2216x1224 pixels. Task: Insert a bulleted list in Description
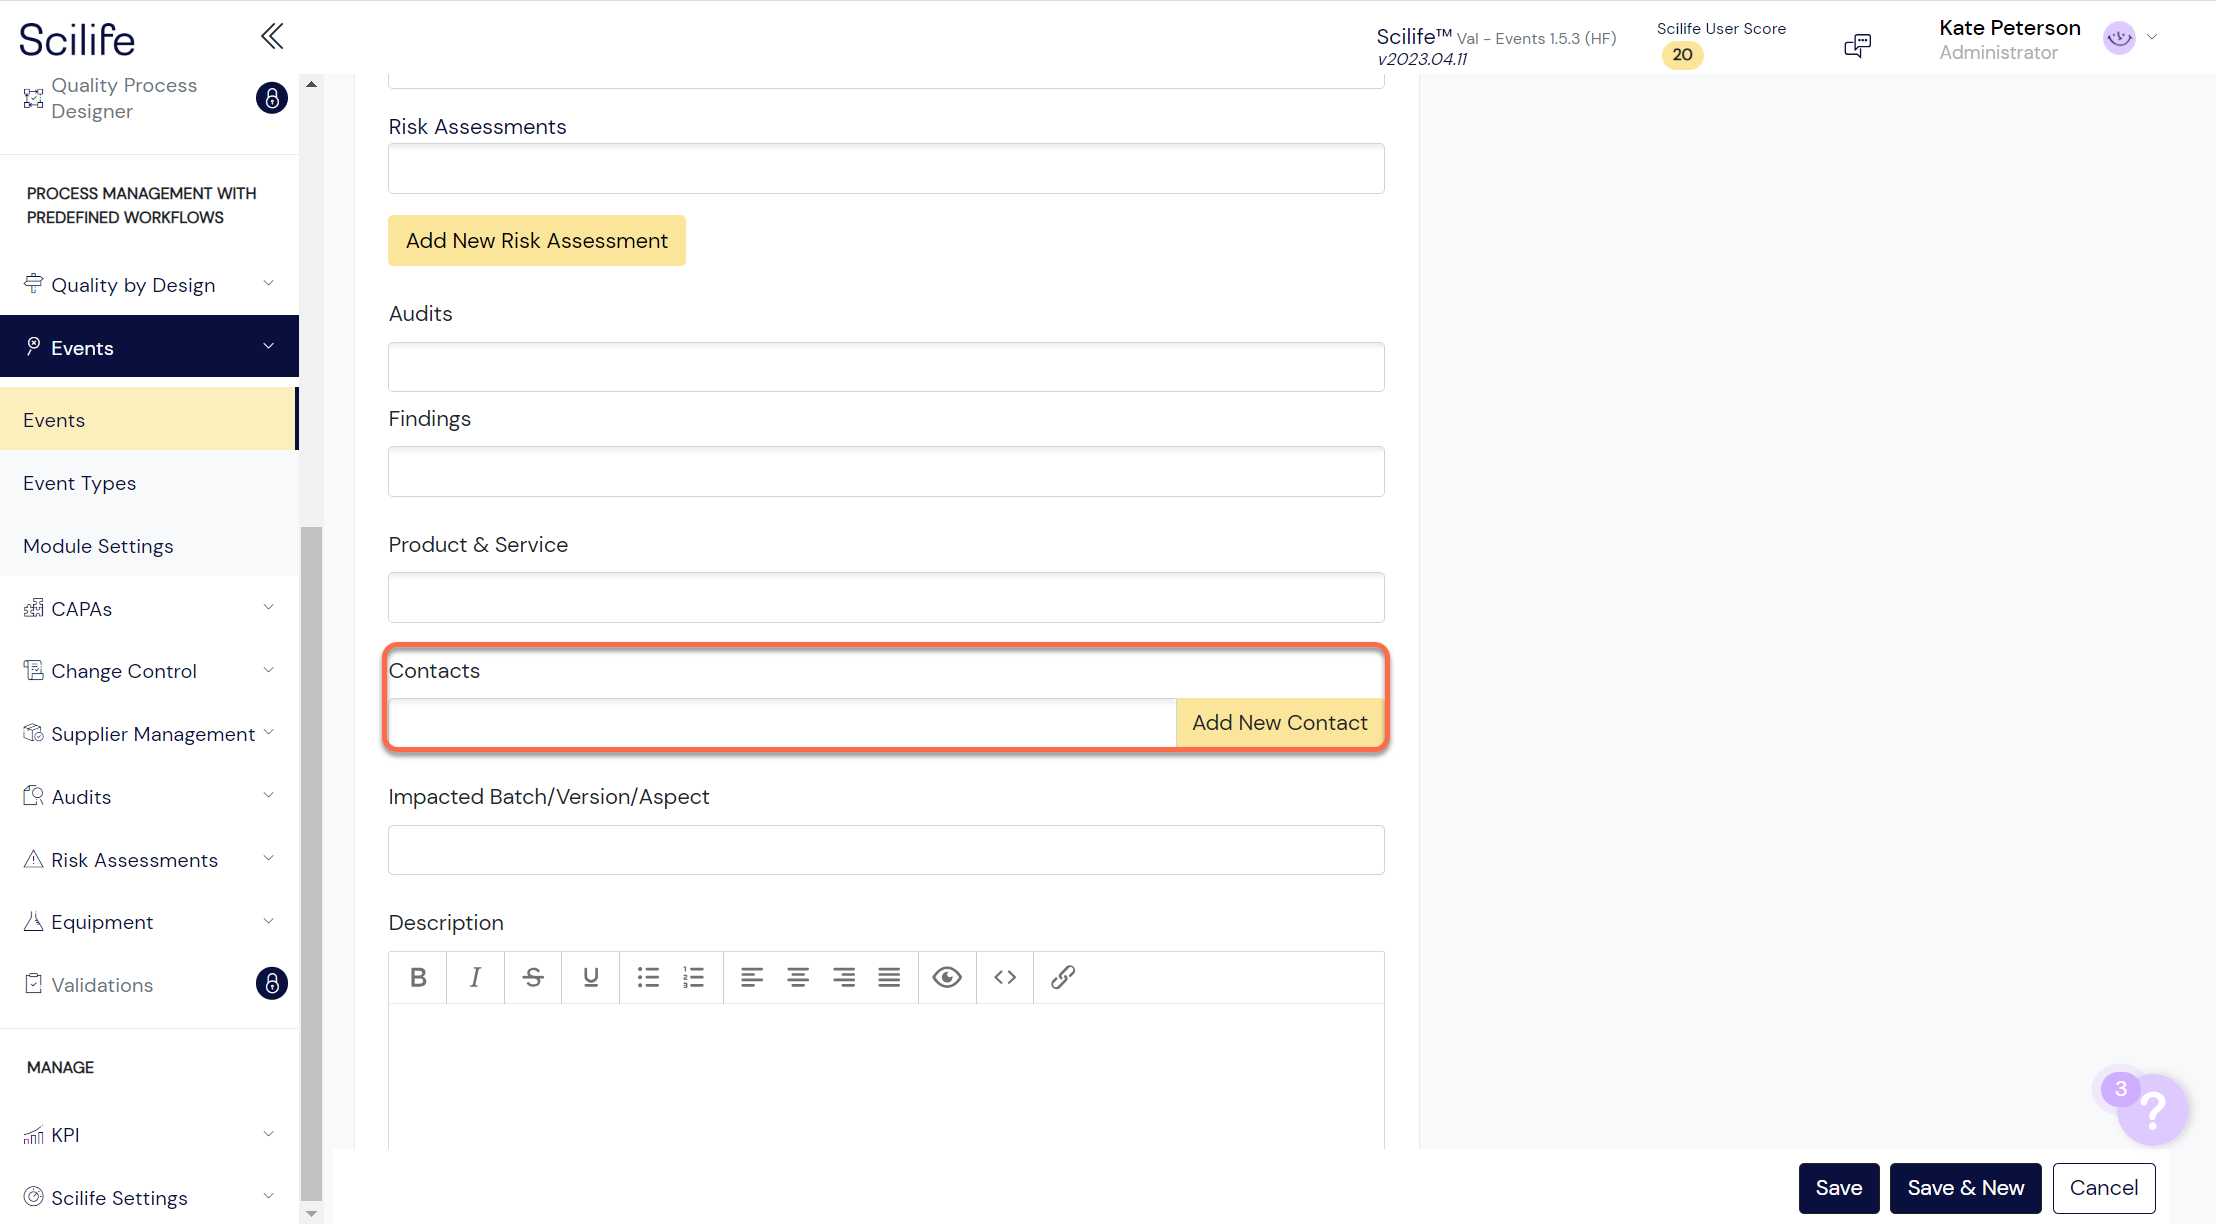pyautogui.click(x=648, y=977)
